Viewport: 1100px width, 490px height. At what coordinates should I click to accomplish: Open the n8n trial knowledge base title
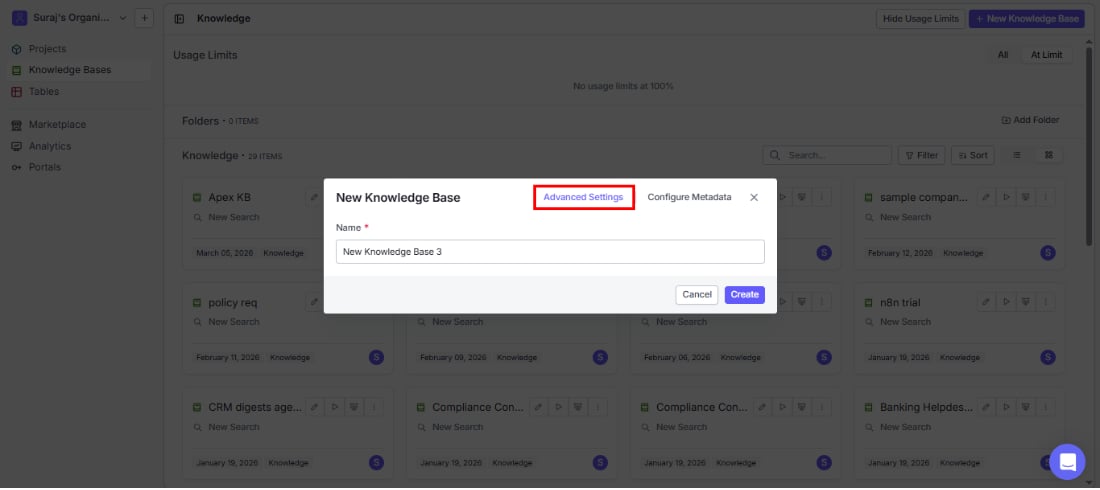(x=900, y=303)
